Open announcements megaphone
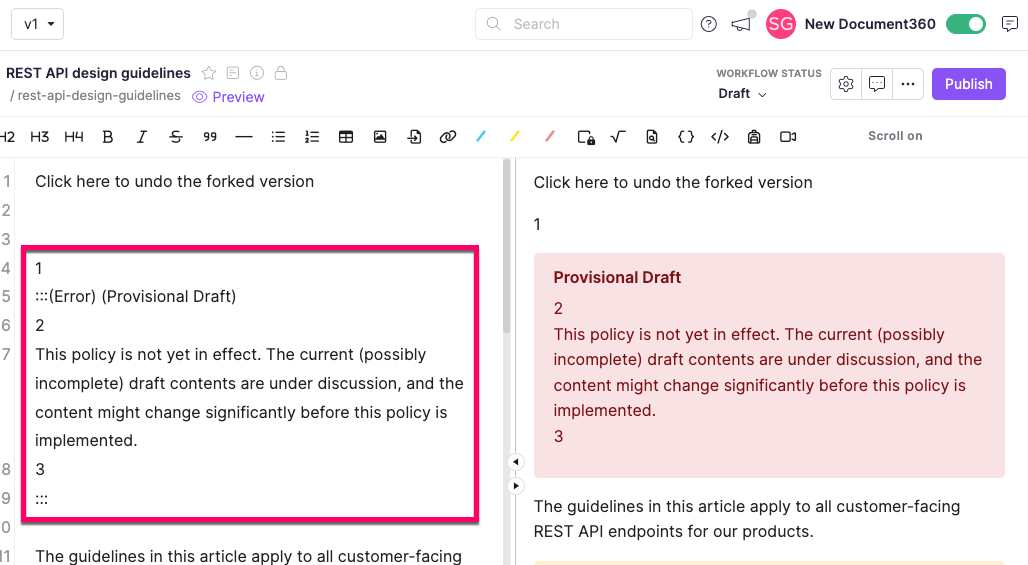This screenshot has width=1028, height=565. click(x=741, y=24)
